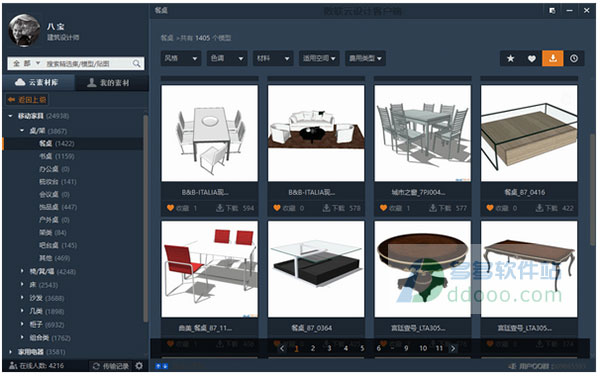Image resolution: width=600 pixels, height=376 pixels.
Task: Click the search magnifier icon
Action: 137,63
